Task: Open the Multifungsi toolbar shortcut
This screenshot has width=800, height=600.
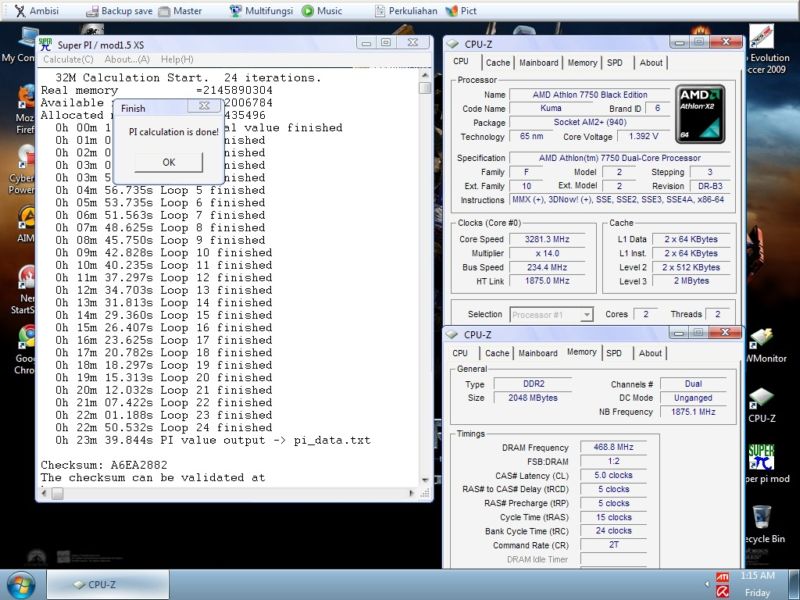Action: pyautogui.click(x=261, y=11)
